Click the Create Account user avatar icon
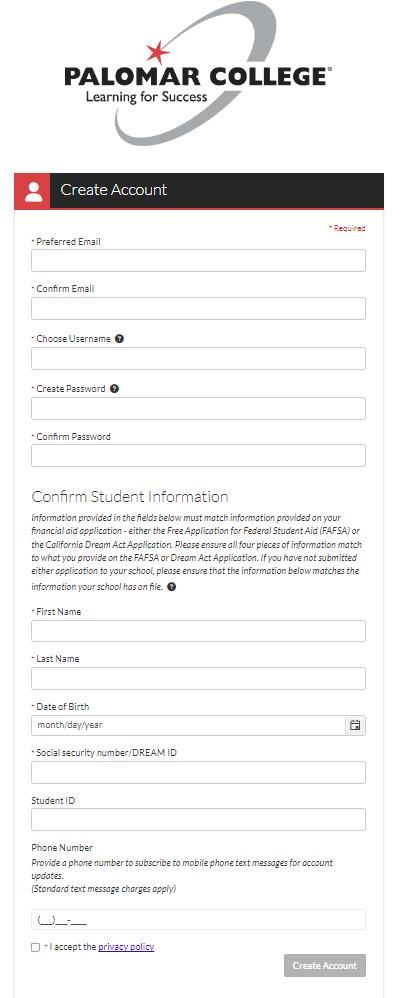Screen dimensions: 403x998 pos(32,190)
